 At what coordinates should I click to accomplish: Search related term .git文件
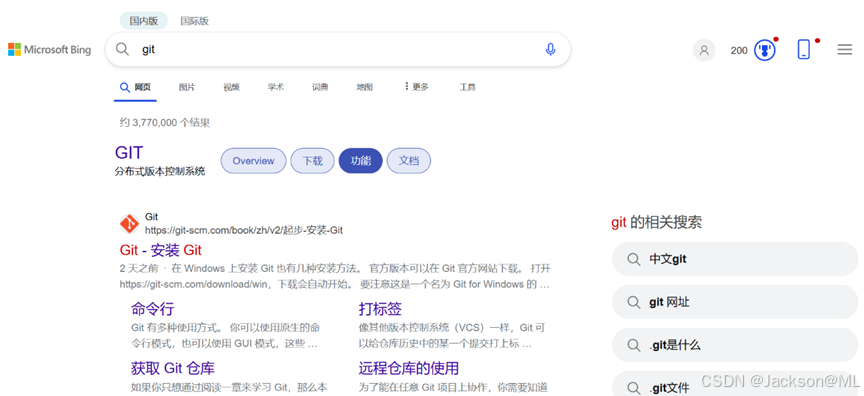[735, 384]
